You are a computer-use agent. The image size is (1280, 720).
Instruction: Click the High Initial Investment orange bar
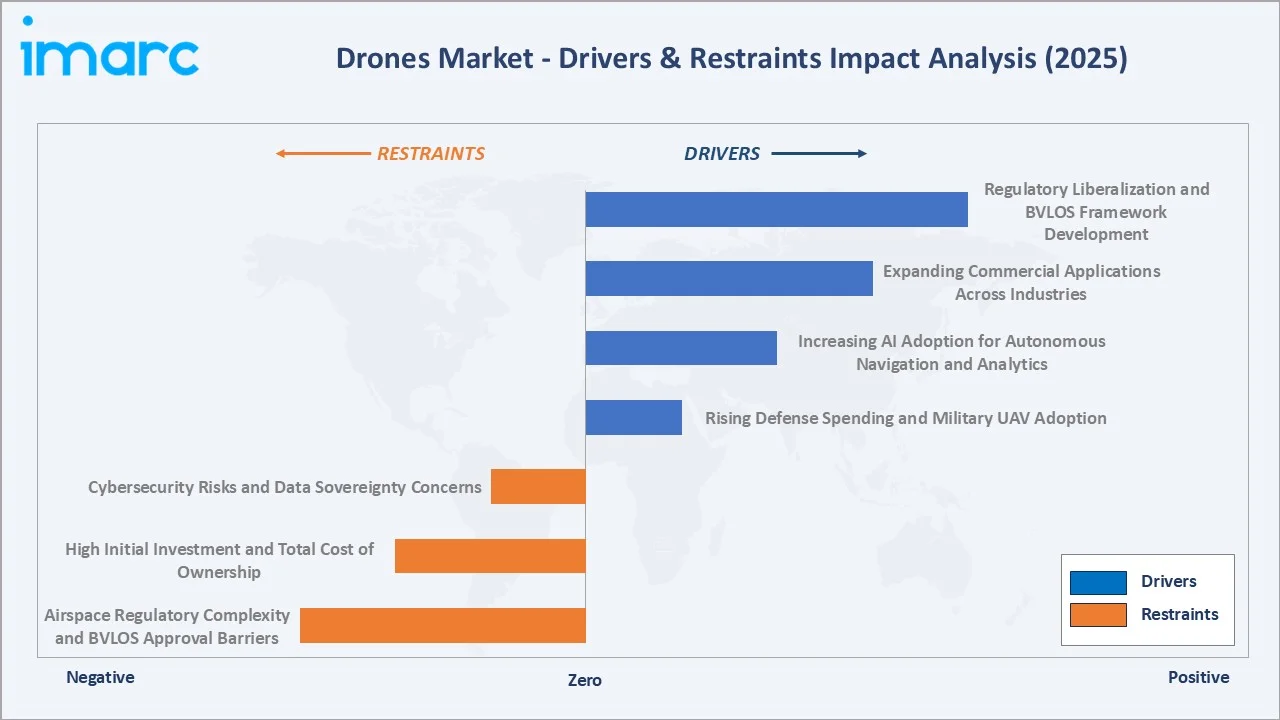click(x=490, y=556)
